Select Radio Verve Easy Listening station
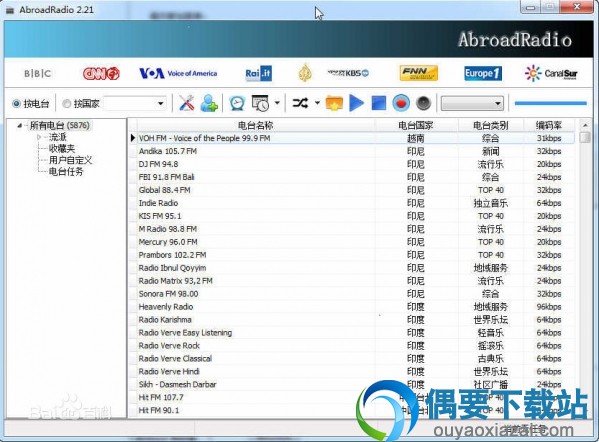Image resolution: width=599 pixels, height=442 pixels. click(355, 333)
